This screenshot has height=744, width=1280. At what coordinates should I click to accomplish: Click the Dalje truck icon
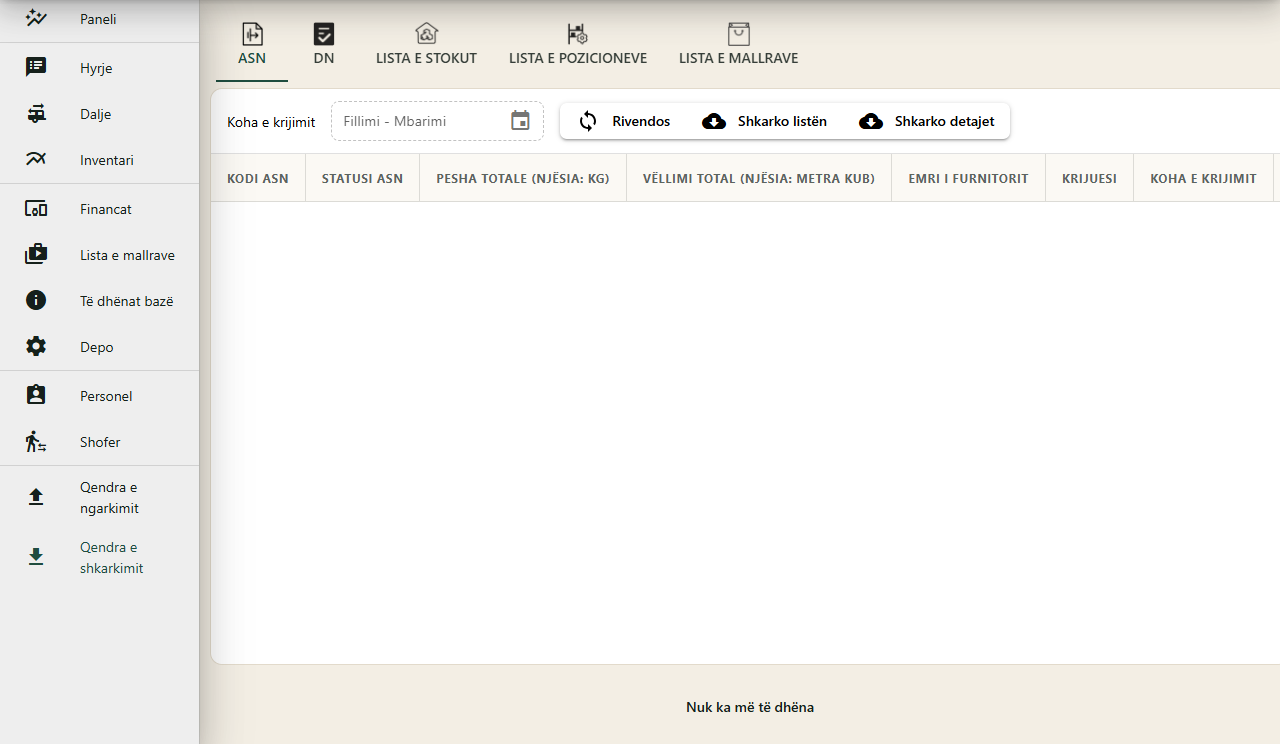click(x=36, y=114)
